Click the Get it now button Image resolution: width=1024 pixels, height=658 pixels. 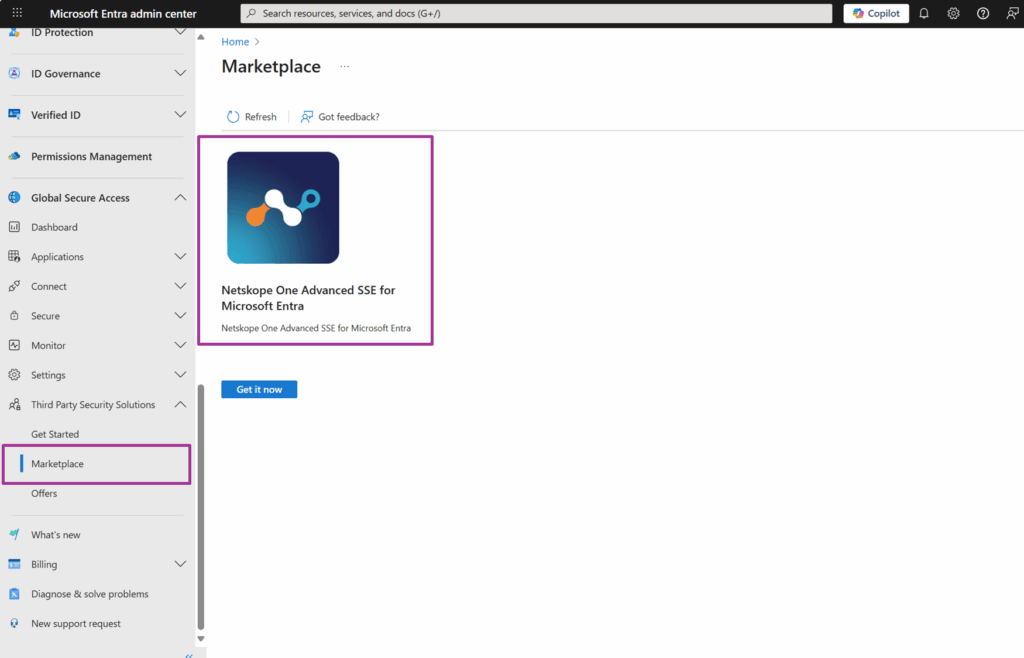point(259,389)
